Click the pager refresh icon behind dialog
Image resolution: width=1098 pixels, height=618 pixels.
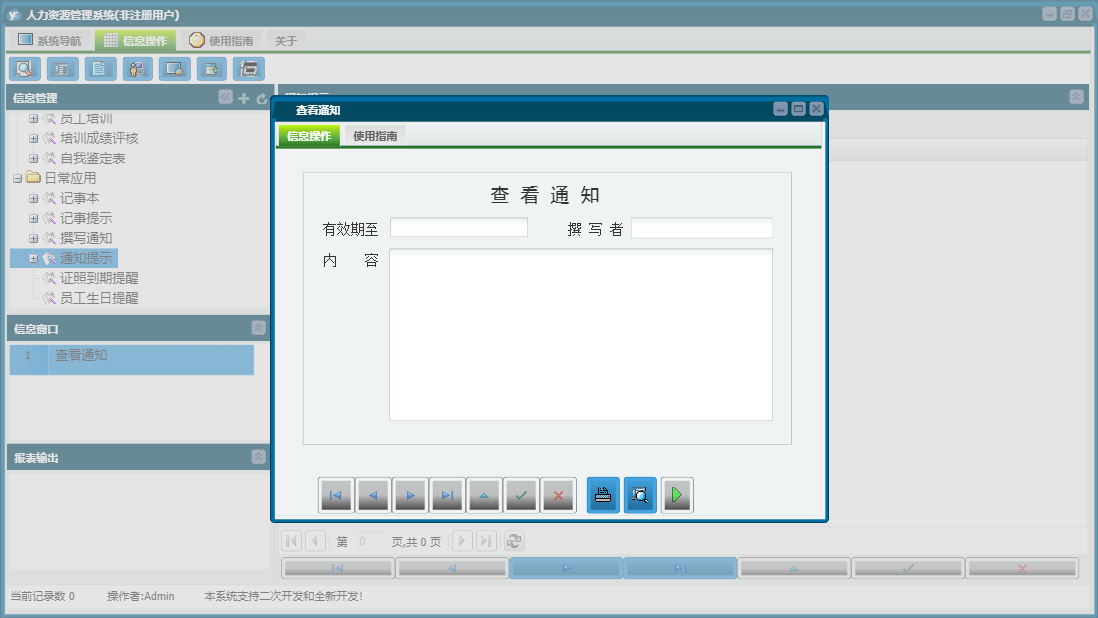click(x=514, y=541)
